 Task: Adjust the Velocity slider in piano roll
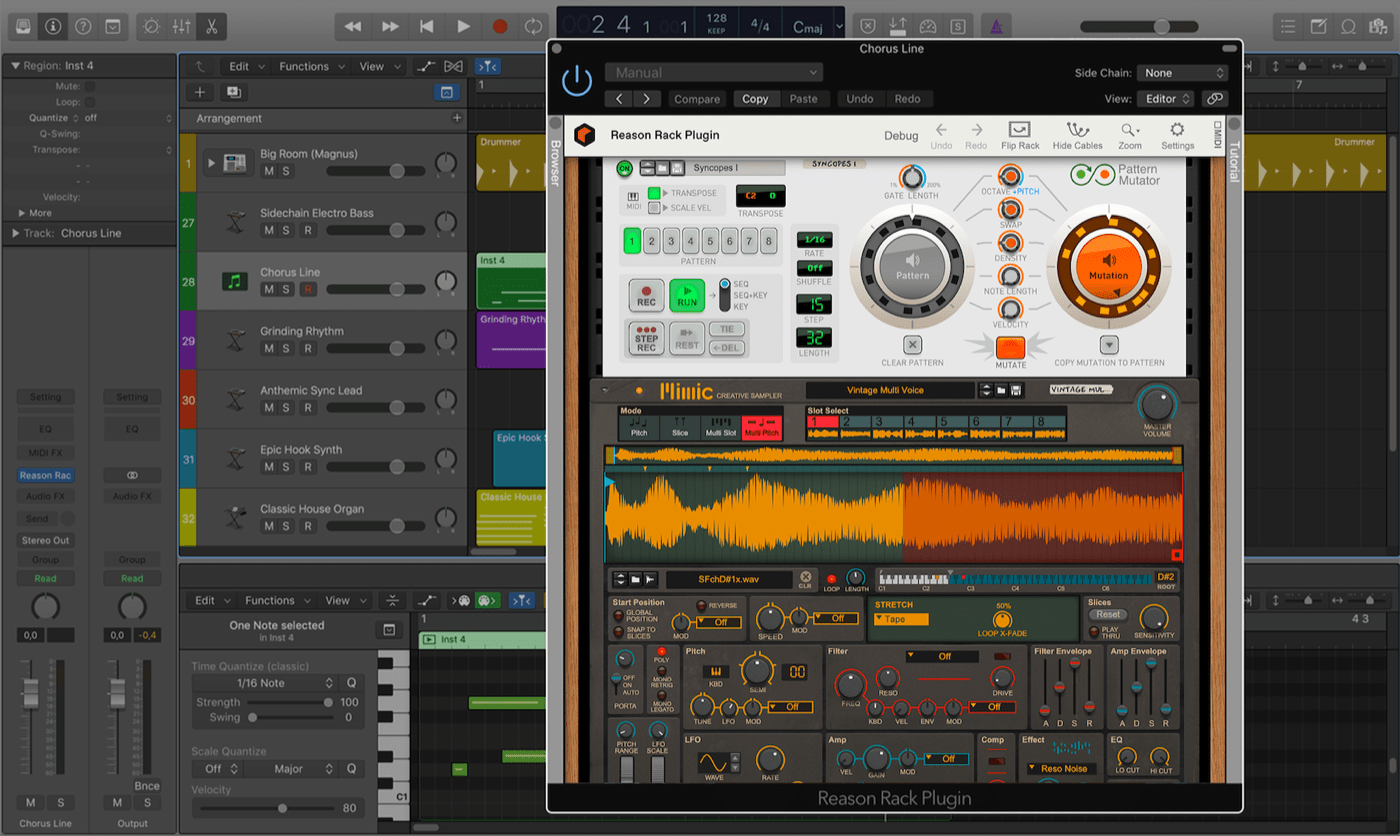[282, 808]
